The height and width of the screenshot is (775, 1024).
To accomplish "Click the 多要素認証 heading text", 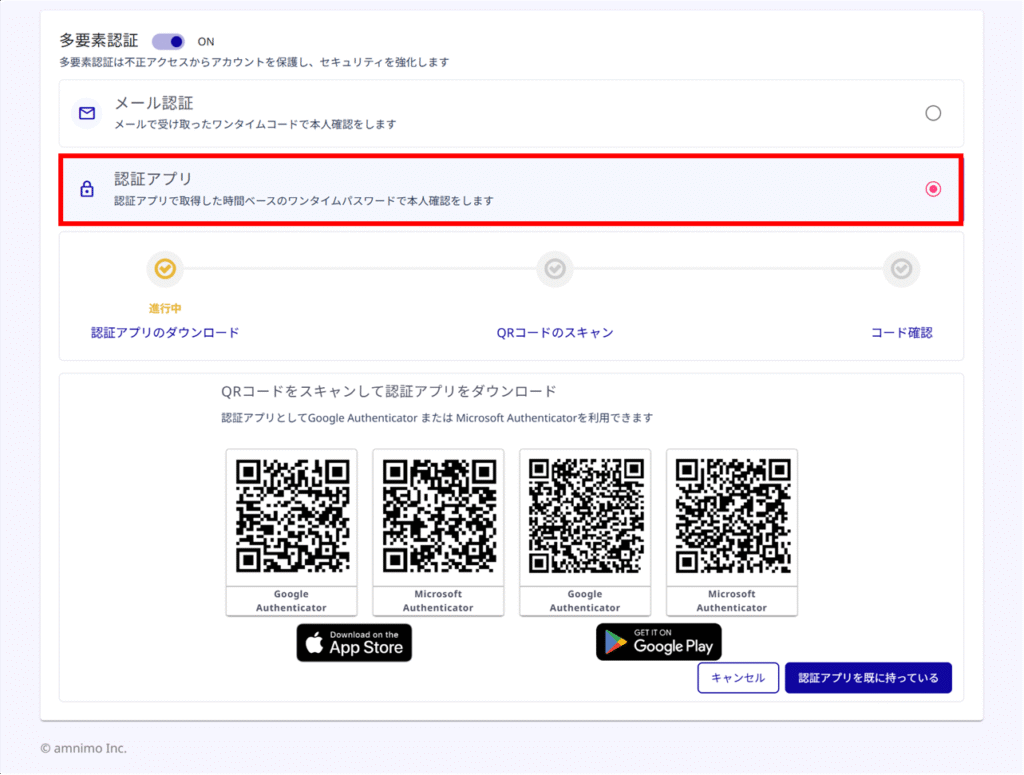I will [x=99, y=41].
